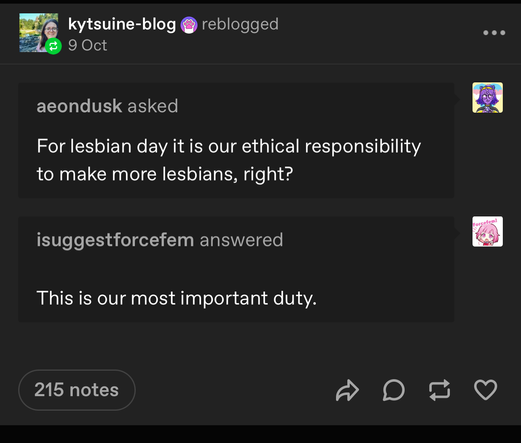The image size is (521, 443).
Task: Click the isuggestforcefem pink-haired avatar
Action: (487, 231)
